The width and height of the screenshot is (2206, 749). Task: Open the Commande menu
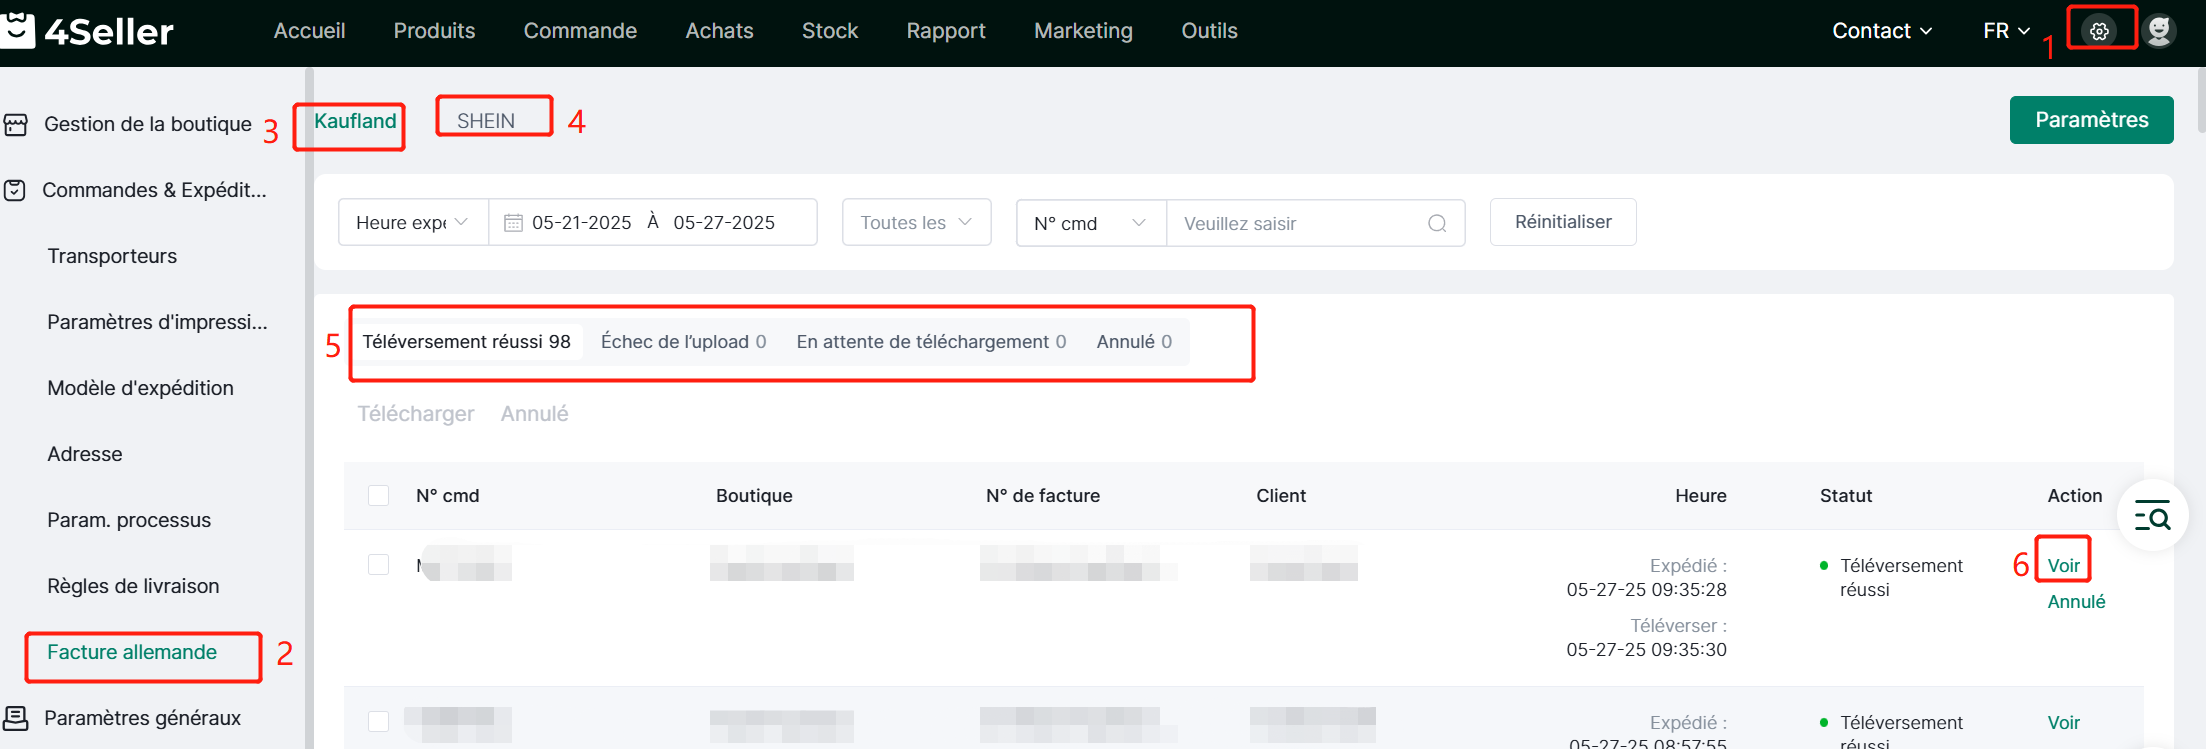tap(580, 31)
